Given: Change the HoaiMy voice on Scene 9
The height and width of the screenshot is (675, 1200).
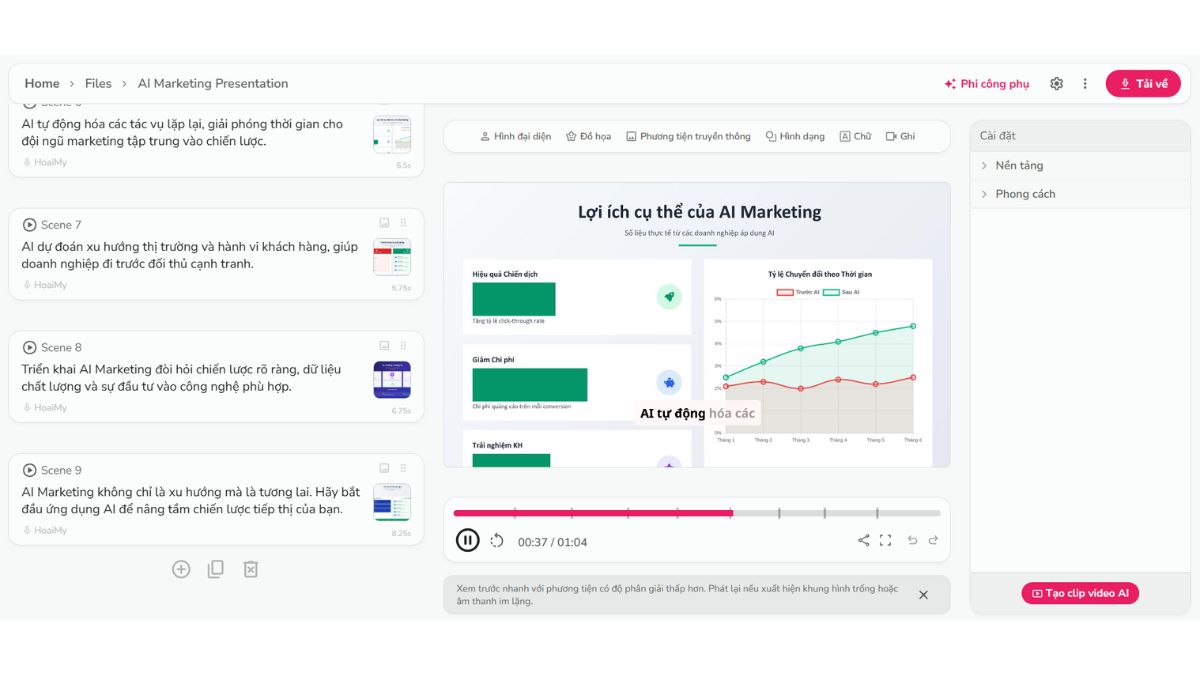Looking at the screenshot, I should (x=45, y=530).
